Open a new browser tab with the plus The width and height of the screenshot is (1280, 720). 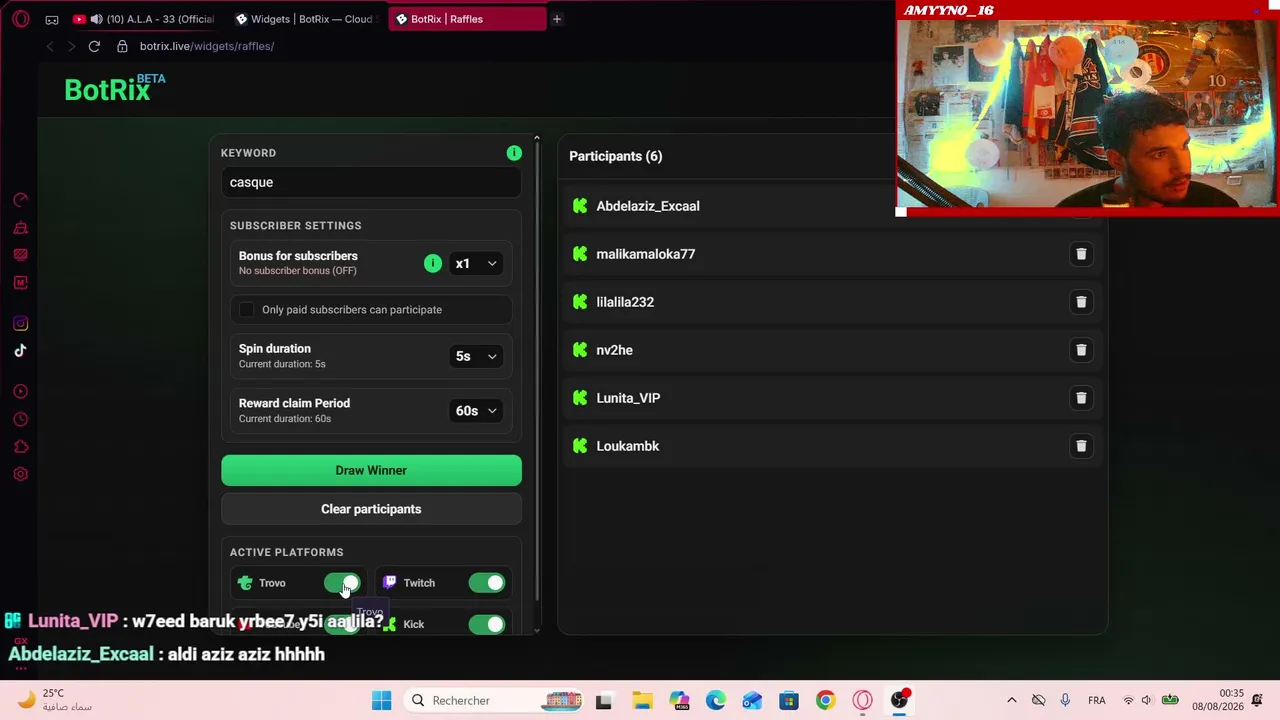pos(557,19)
